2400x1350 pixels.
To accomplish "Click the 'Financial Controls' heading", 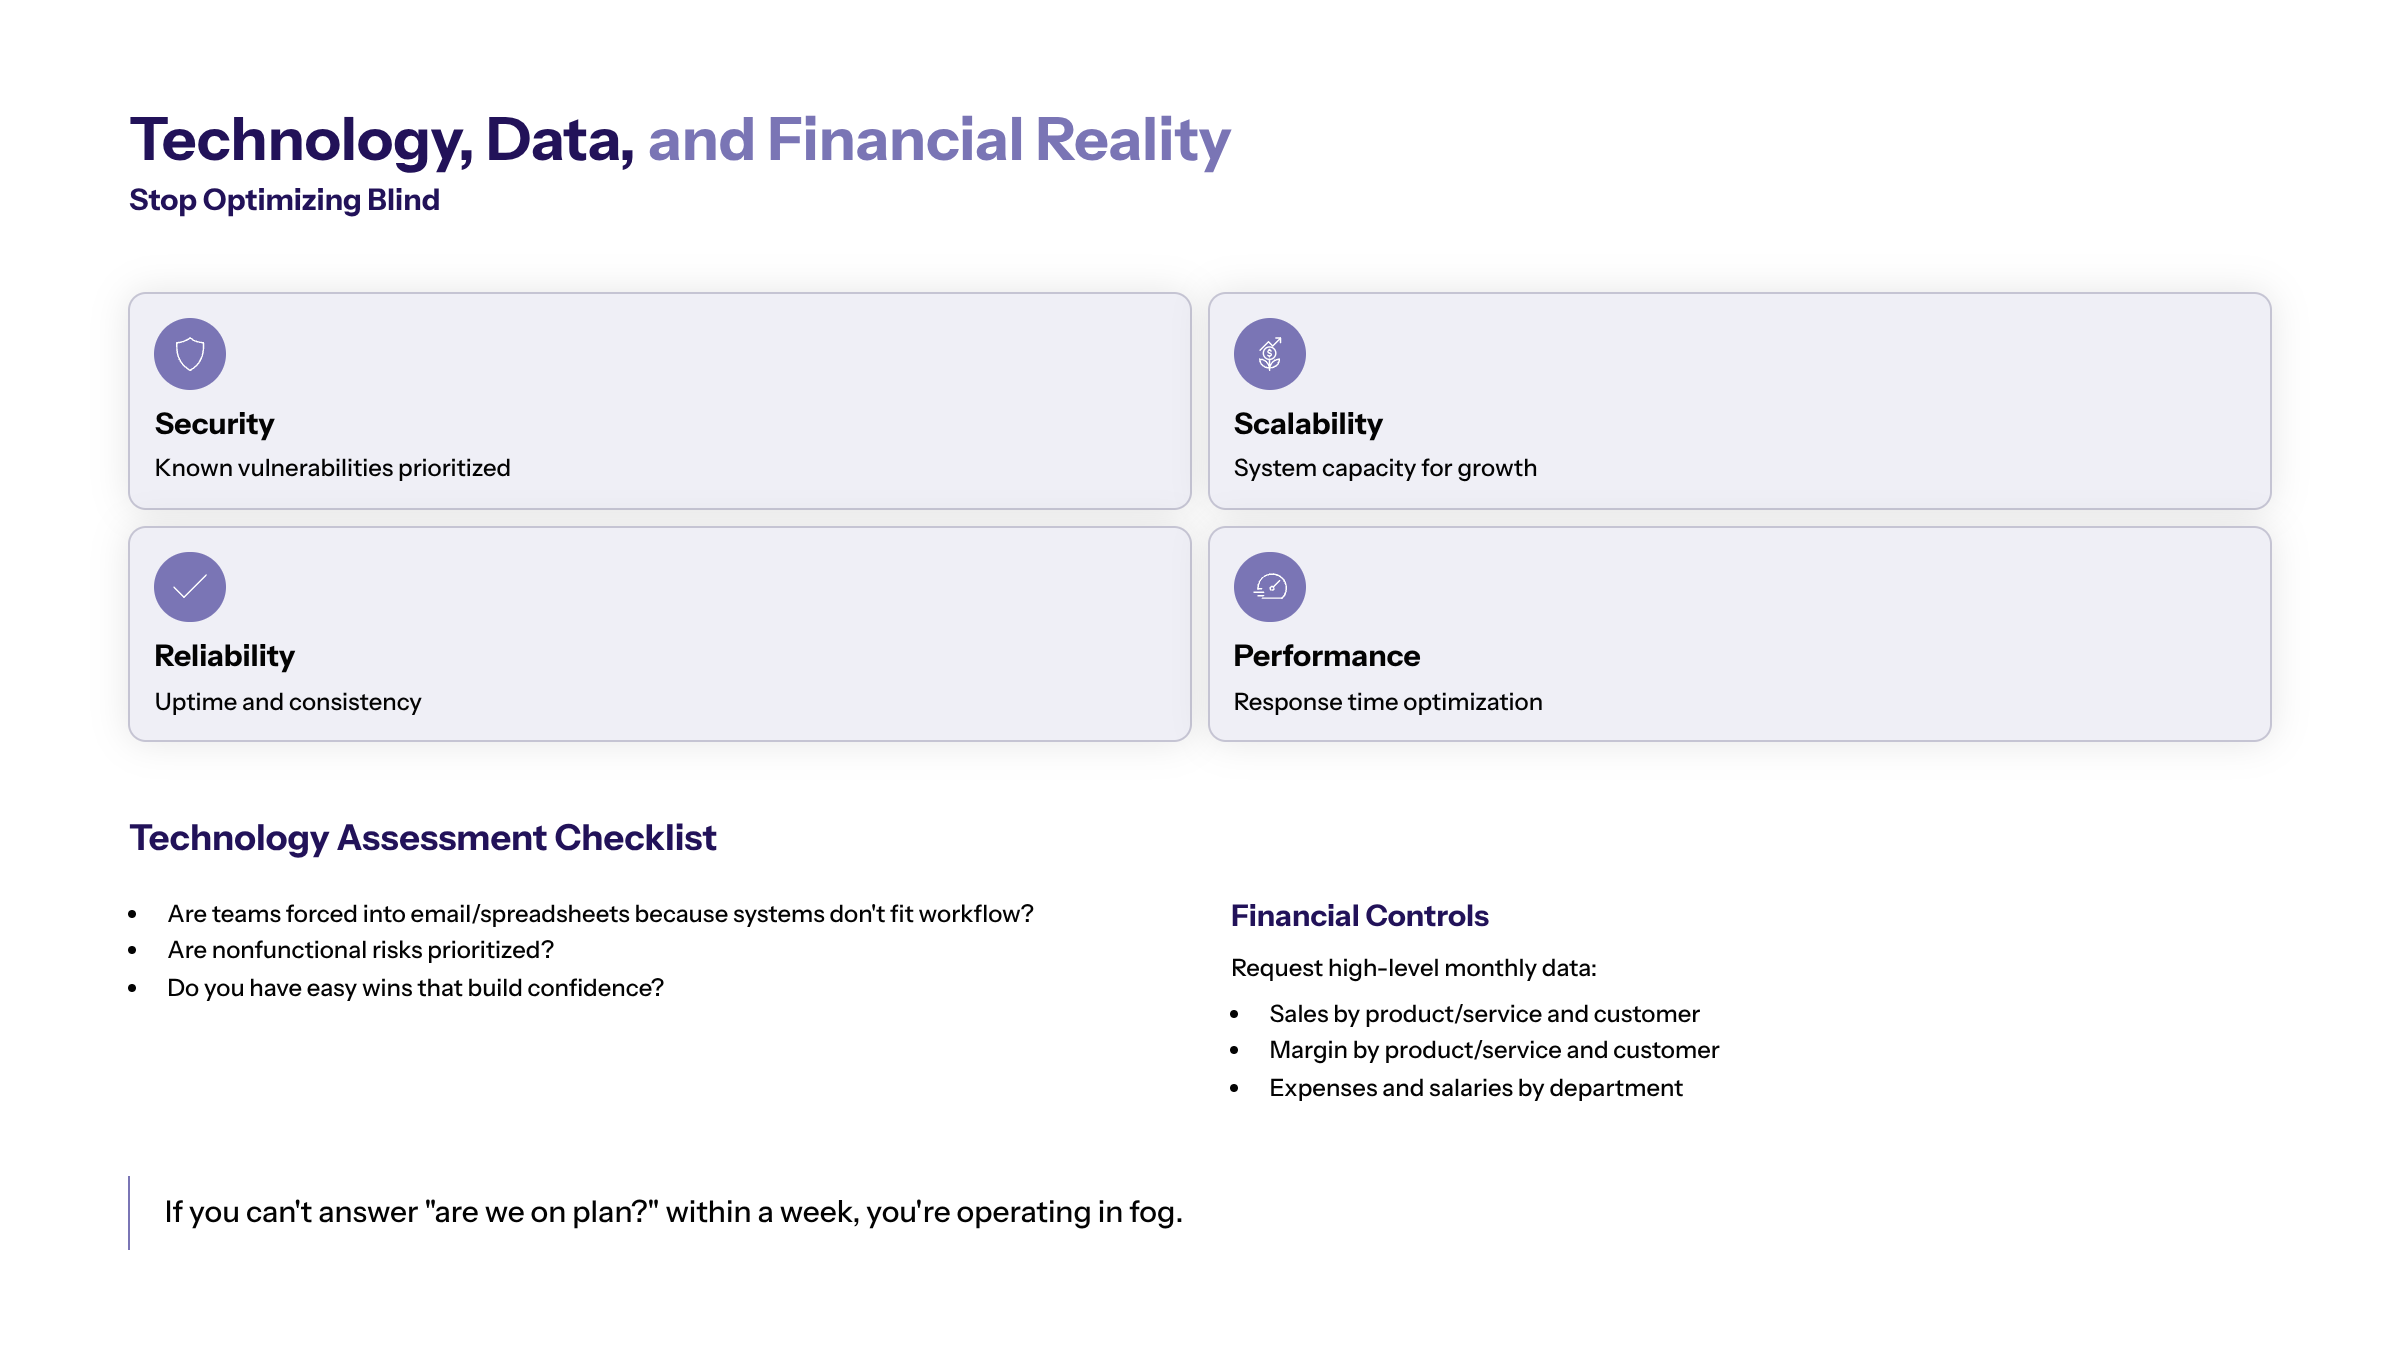I will point(1360,916).
